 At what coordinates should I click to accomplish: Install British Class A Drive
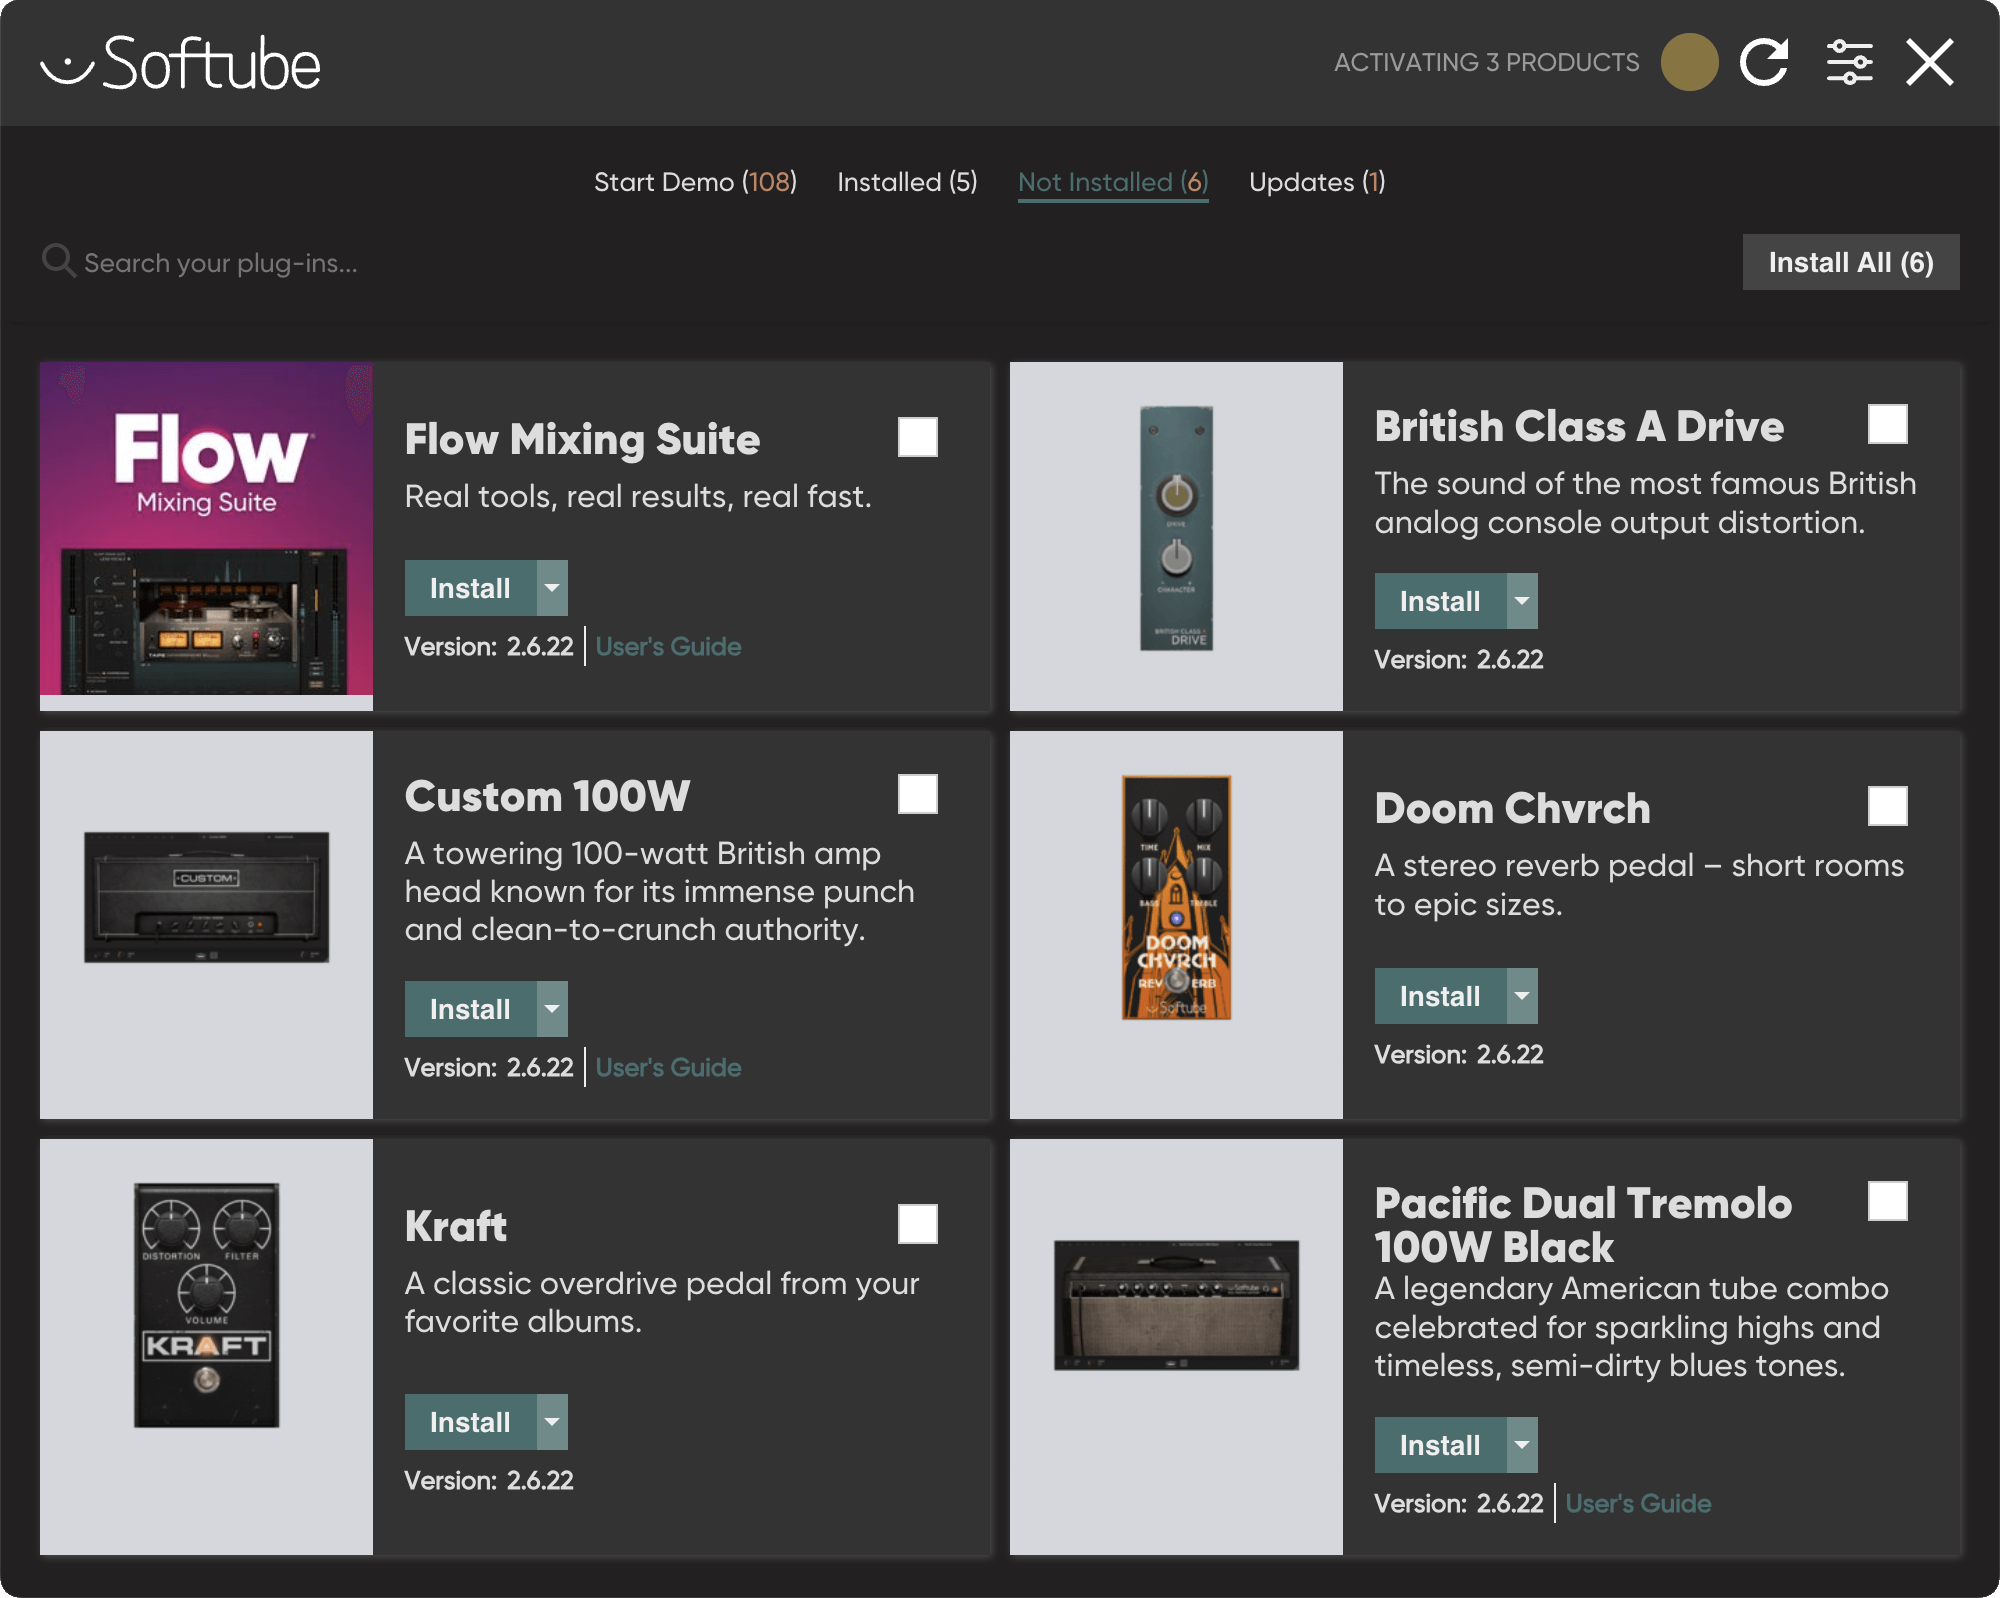point(1440,601)
